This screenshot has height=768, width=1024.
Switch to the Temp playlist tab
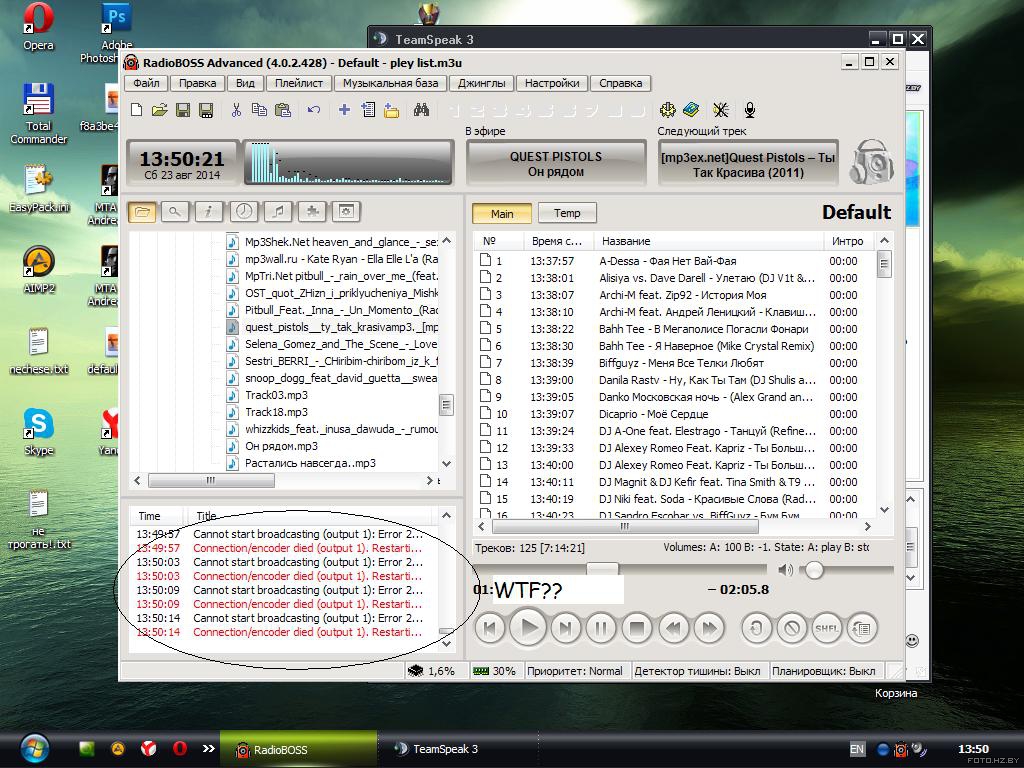[x=567, y=213]
